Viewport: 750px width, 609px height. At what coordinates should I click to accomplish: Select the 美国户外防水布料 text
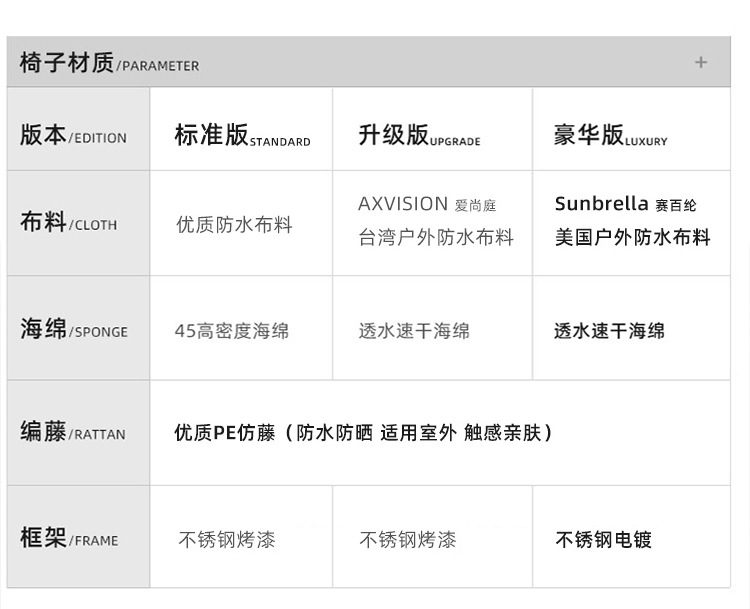[632, 238]
